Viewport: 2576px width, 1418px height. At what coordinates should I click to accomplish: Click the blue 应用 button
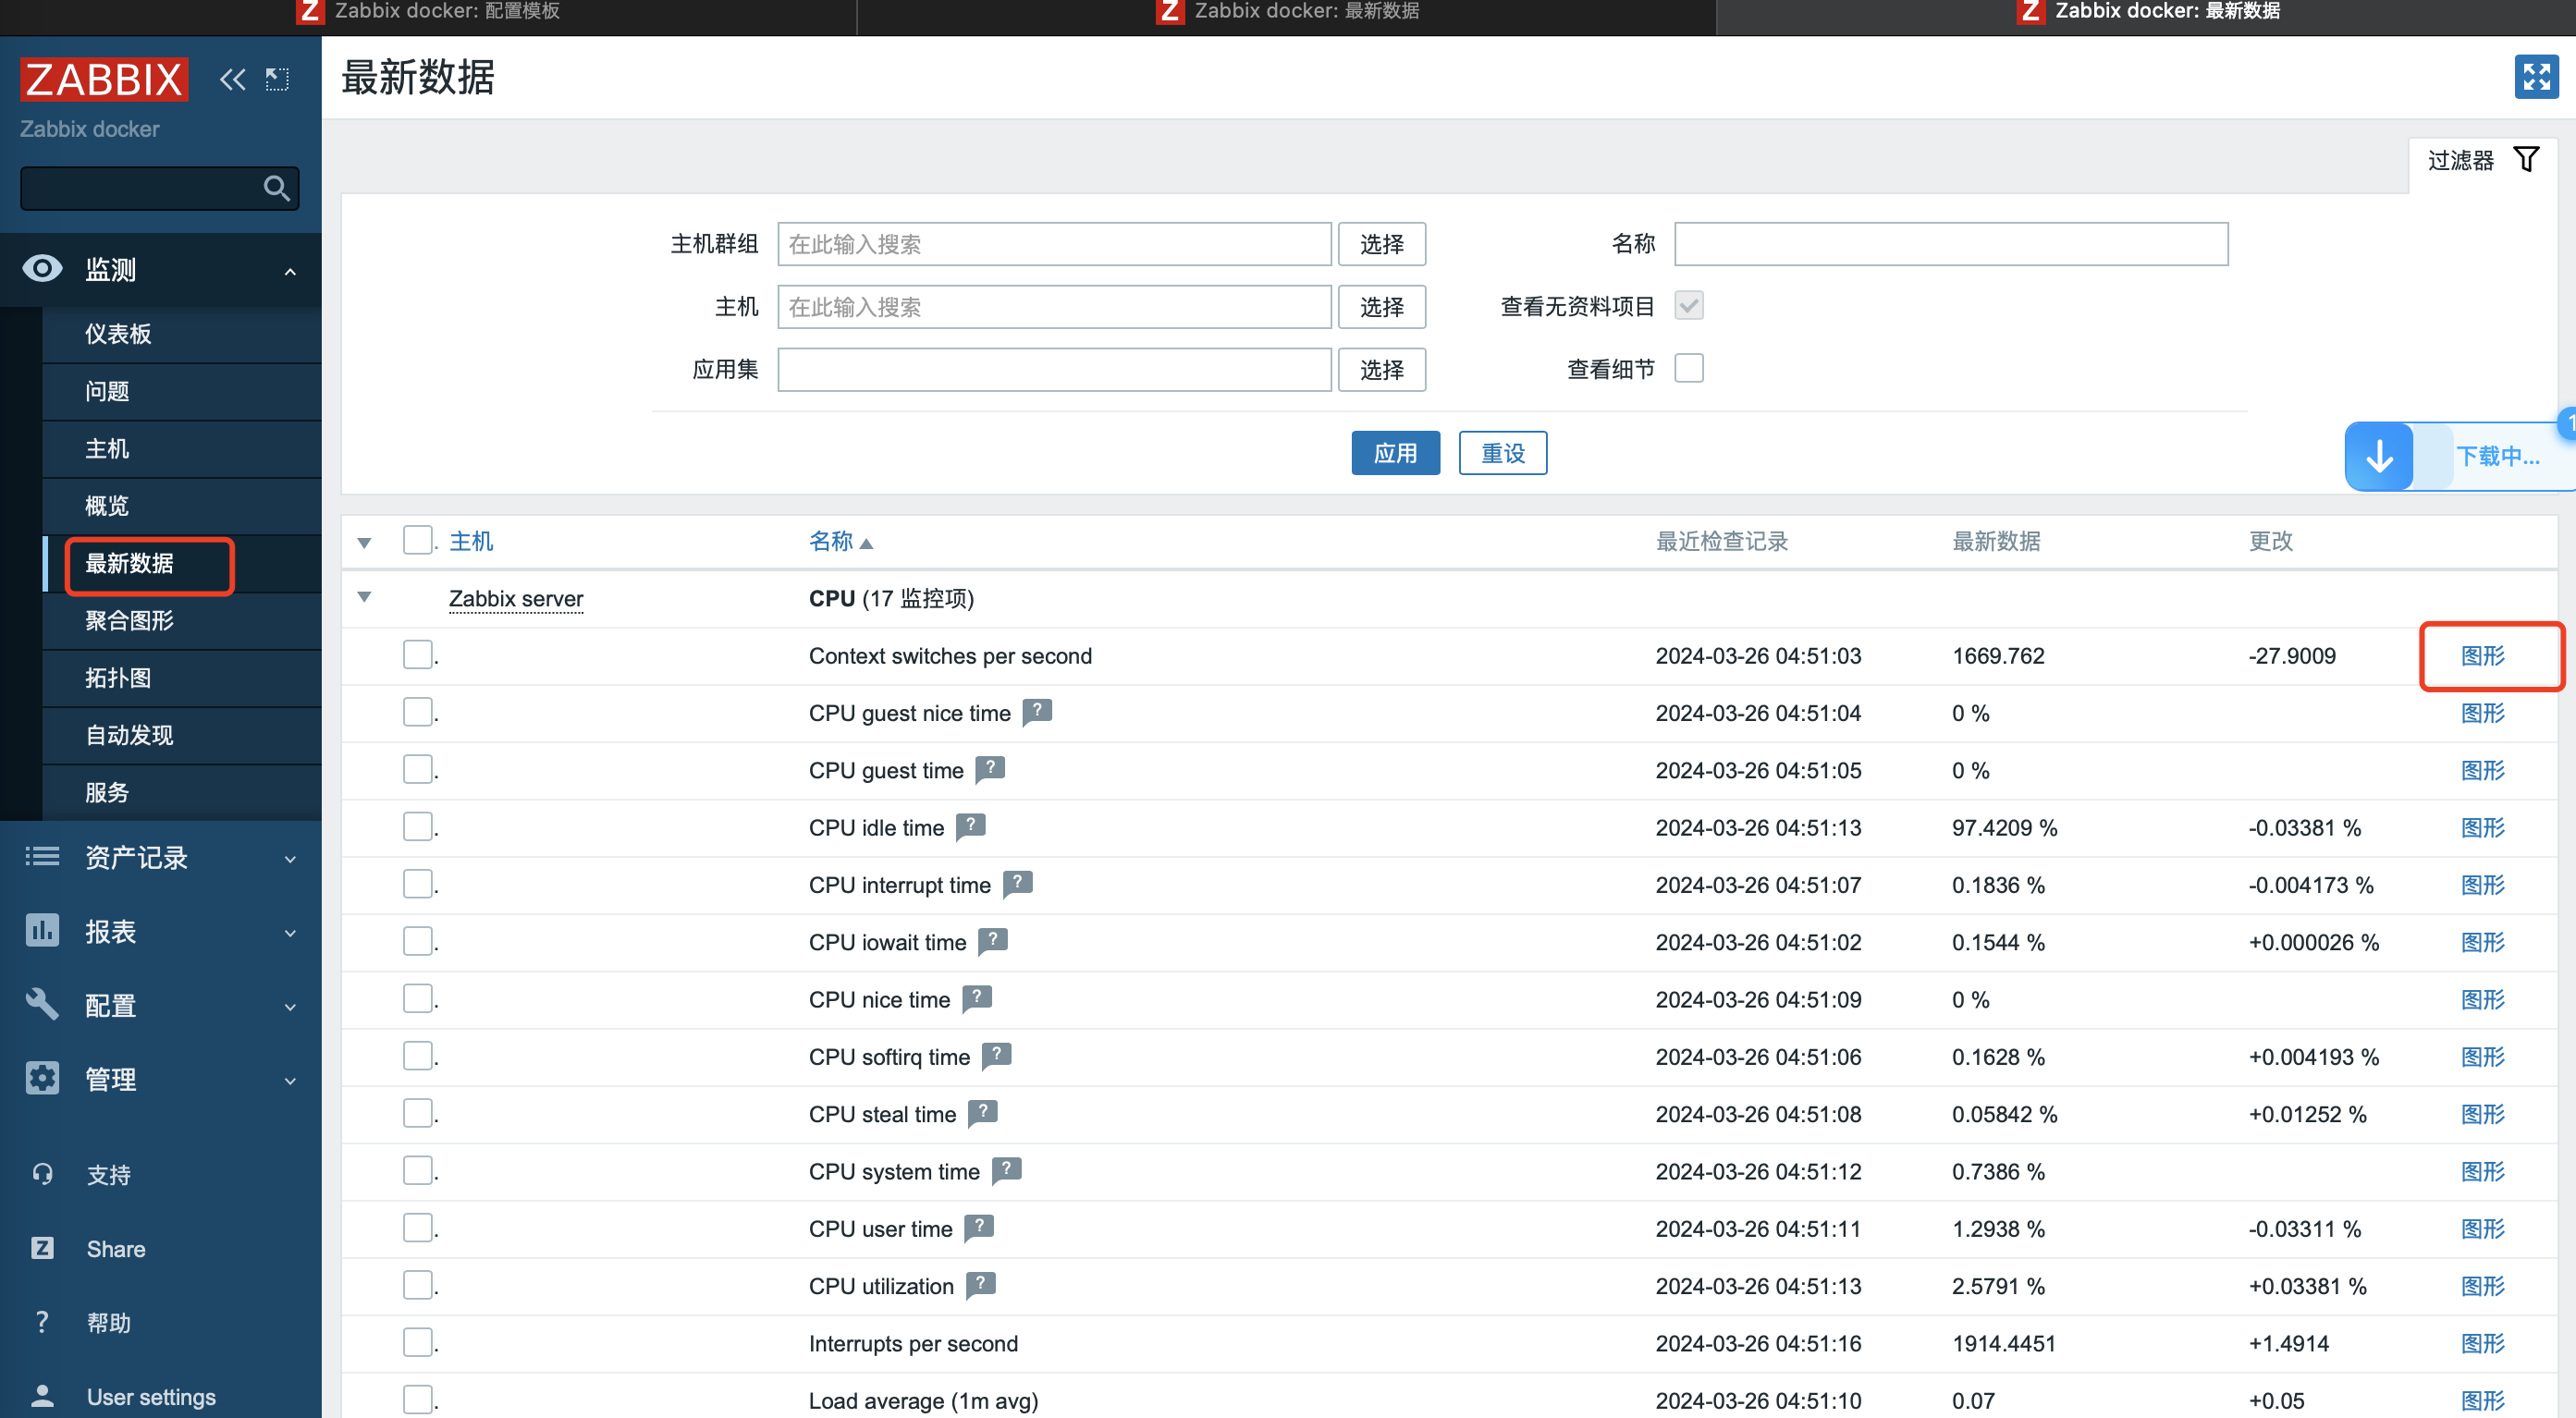coord(1395,453)
